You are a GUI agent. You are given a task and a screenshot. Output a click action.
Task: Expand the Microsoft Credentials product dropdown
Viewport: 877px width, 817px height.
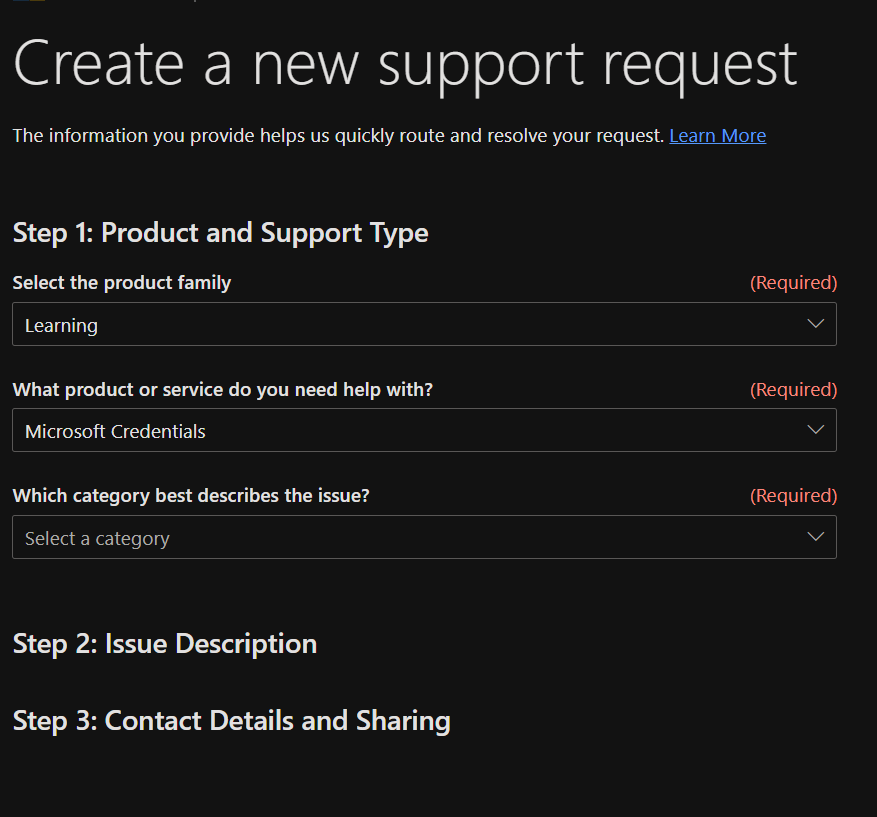coord(425,430)
